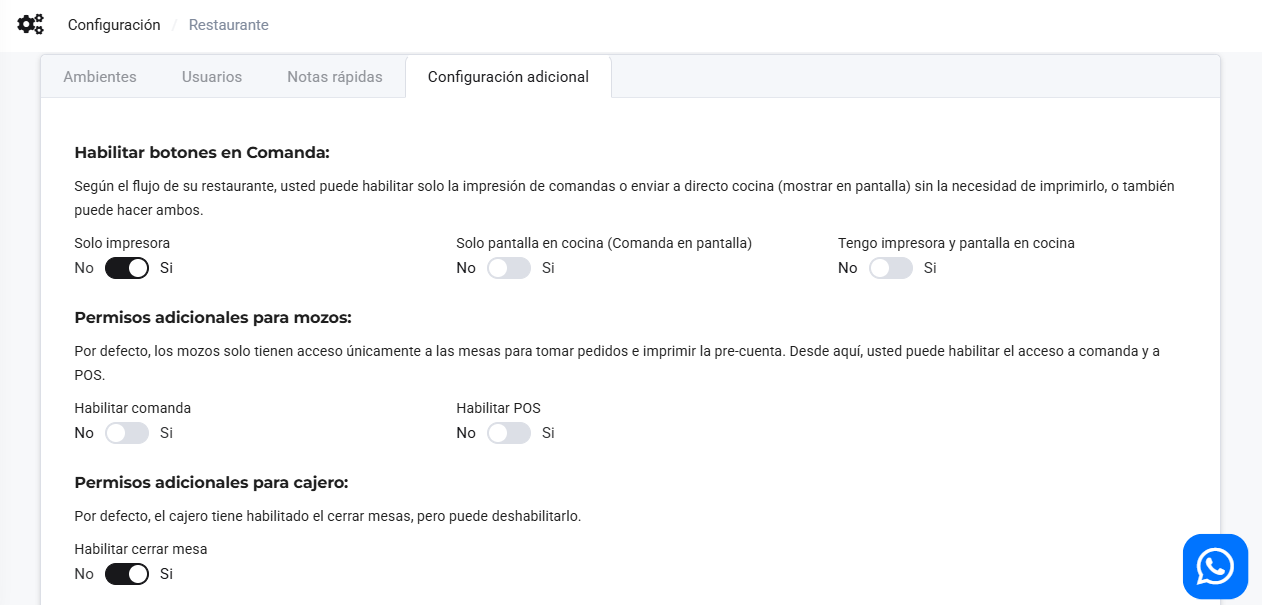This screenshot has height=605, width=1262.
Task: Click the 'Configuración' breadcrumb link
Action: [113, 24]
